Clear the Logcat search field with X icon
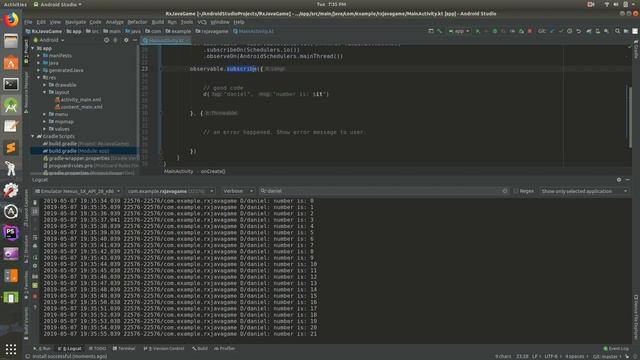The image size is (640, 360). pyautogui.click(x=505, y=191)
